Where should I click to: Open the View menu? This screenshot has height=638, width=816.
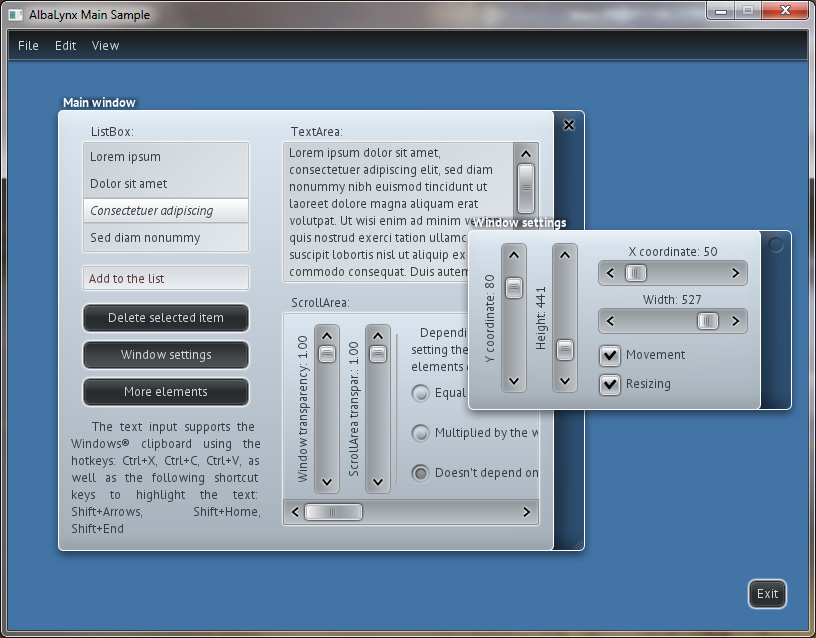[x=105, y=45]
